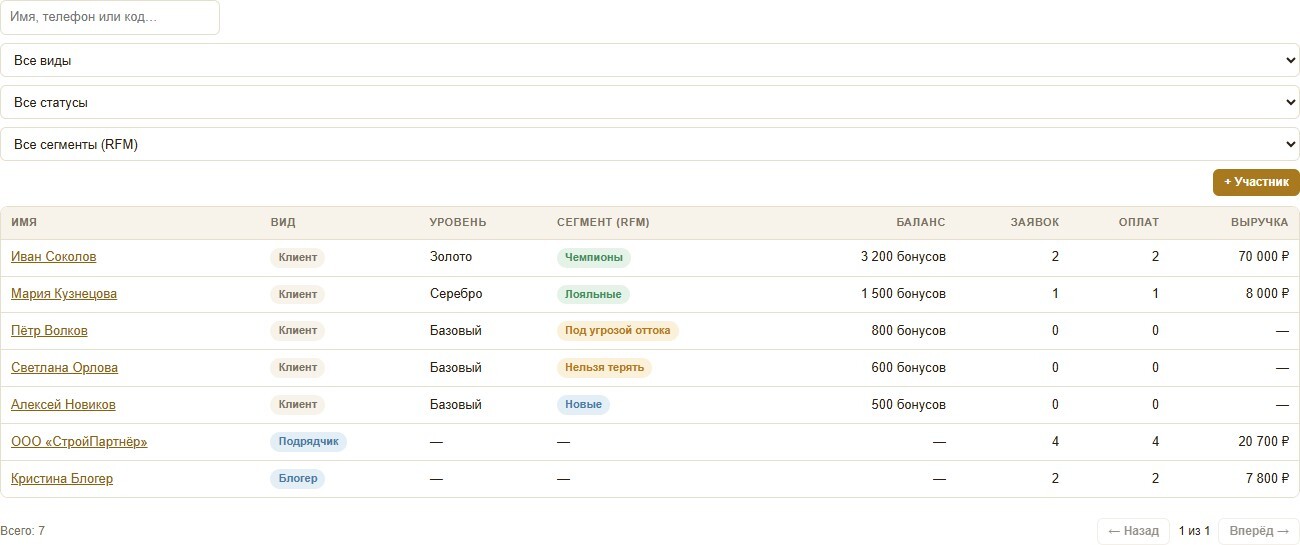Click the 'Лояльные' segment badge
This screenshot has height=545, width=1300.
tap(593, 294)
